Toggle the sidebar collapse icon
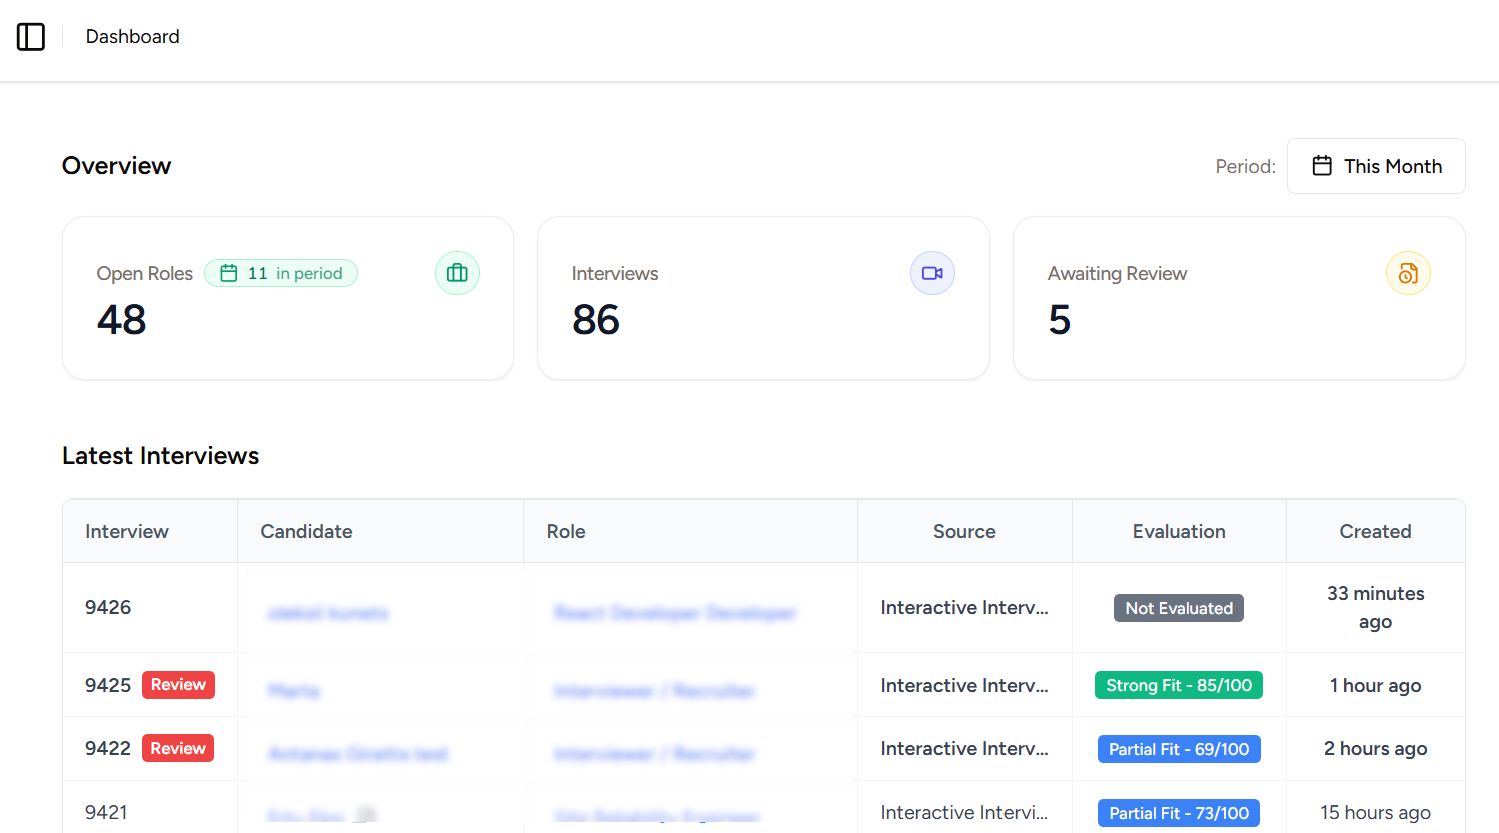This screenshot has width=1499, height=833. click(31, 37)
